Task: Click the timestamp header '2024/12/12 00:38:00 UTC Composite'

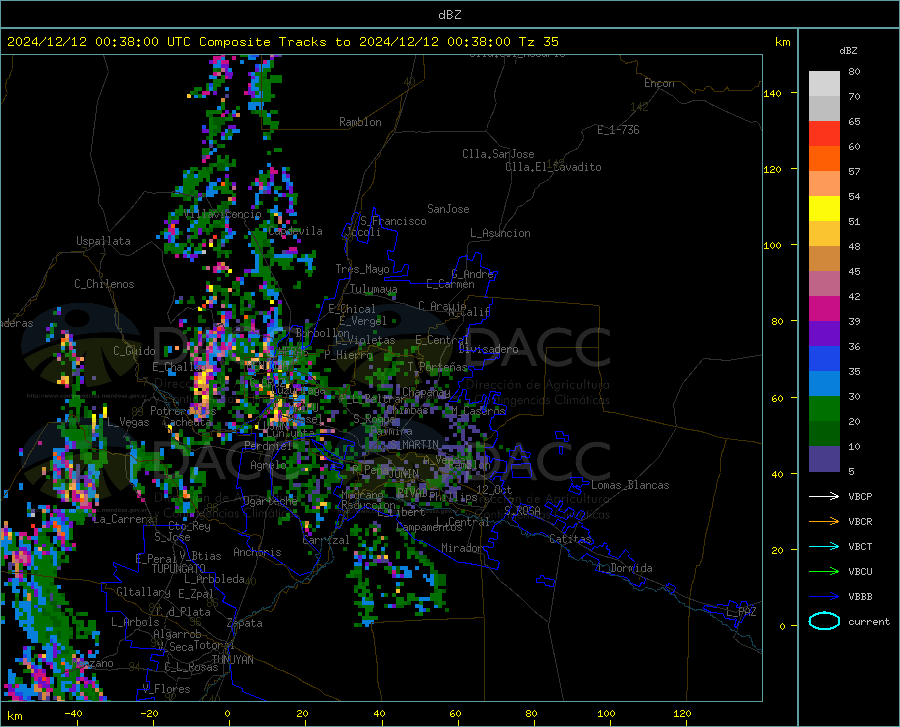Action: click(138, 42)
